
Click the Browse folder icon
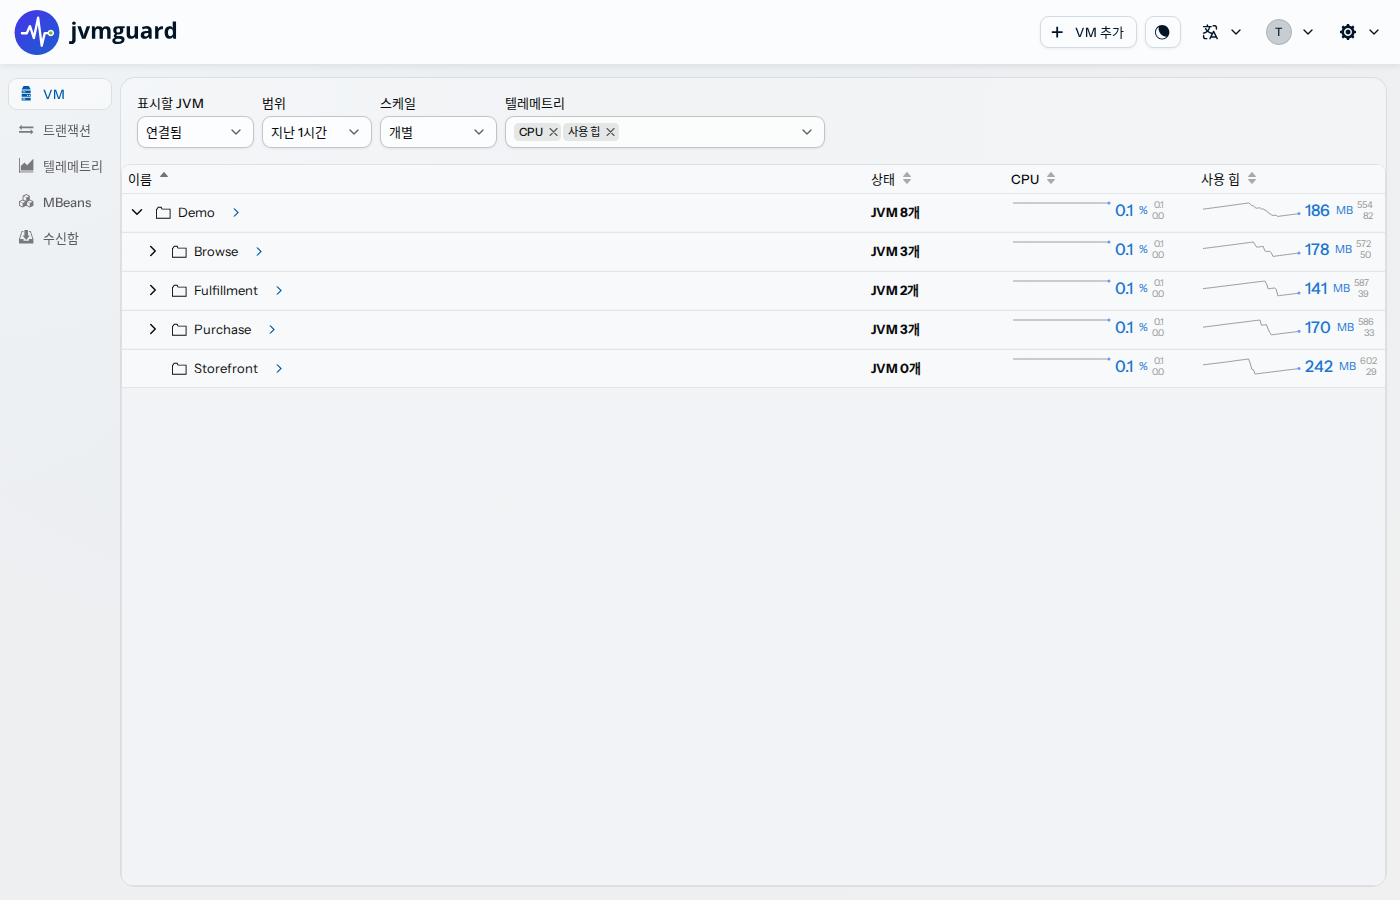179,252
